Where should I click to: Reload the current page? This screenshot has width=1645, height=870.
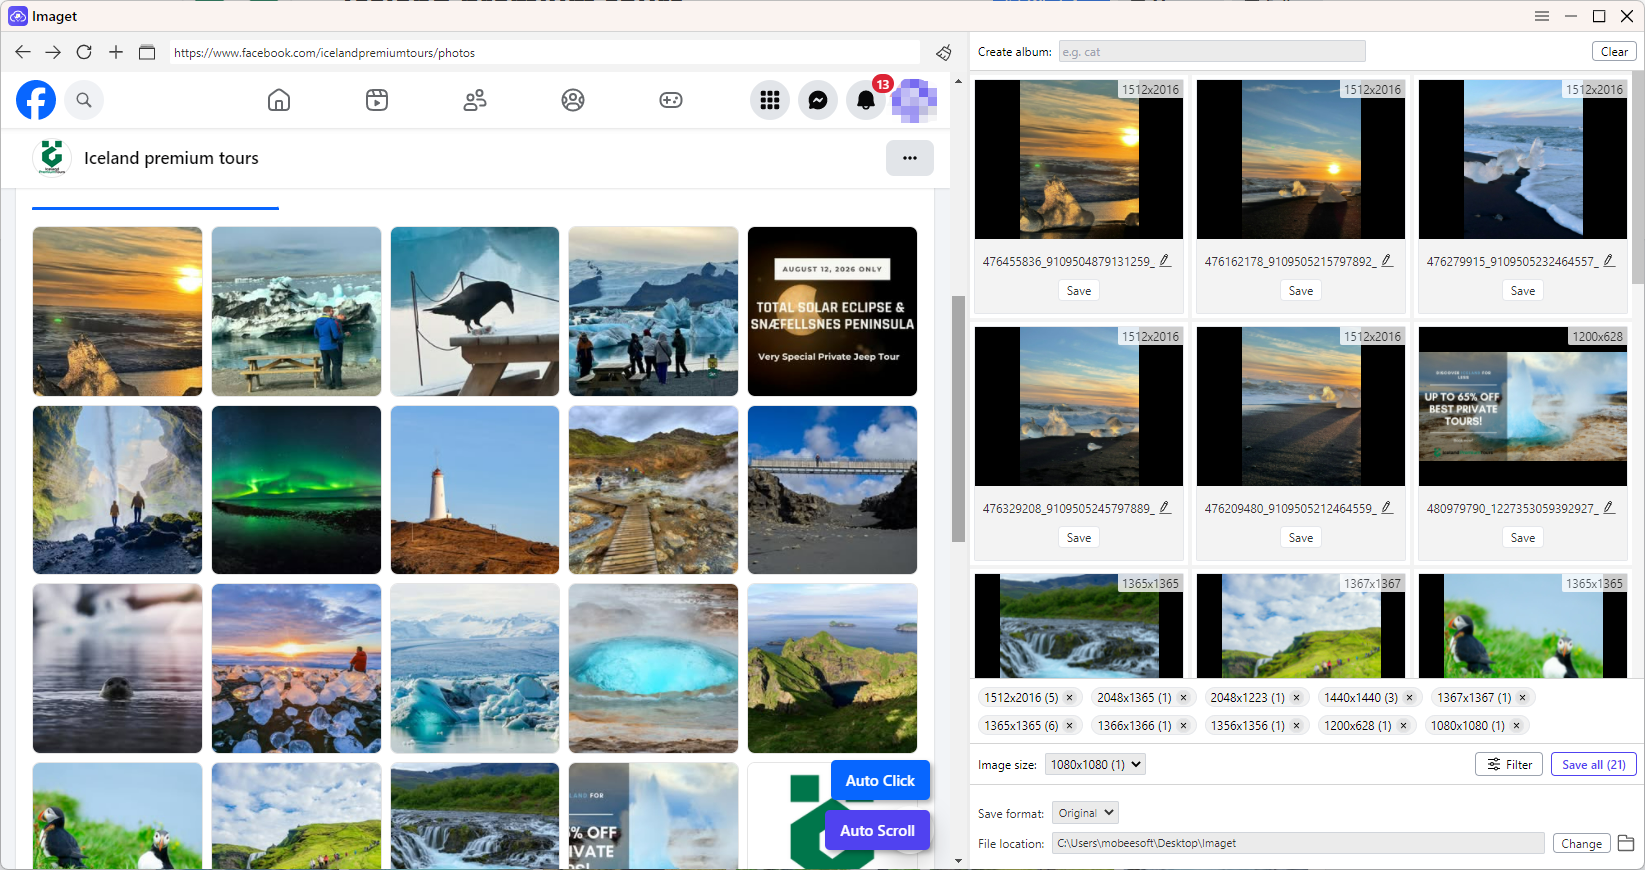click(x=84, y=52)
